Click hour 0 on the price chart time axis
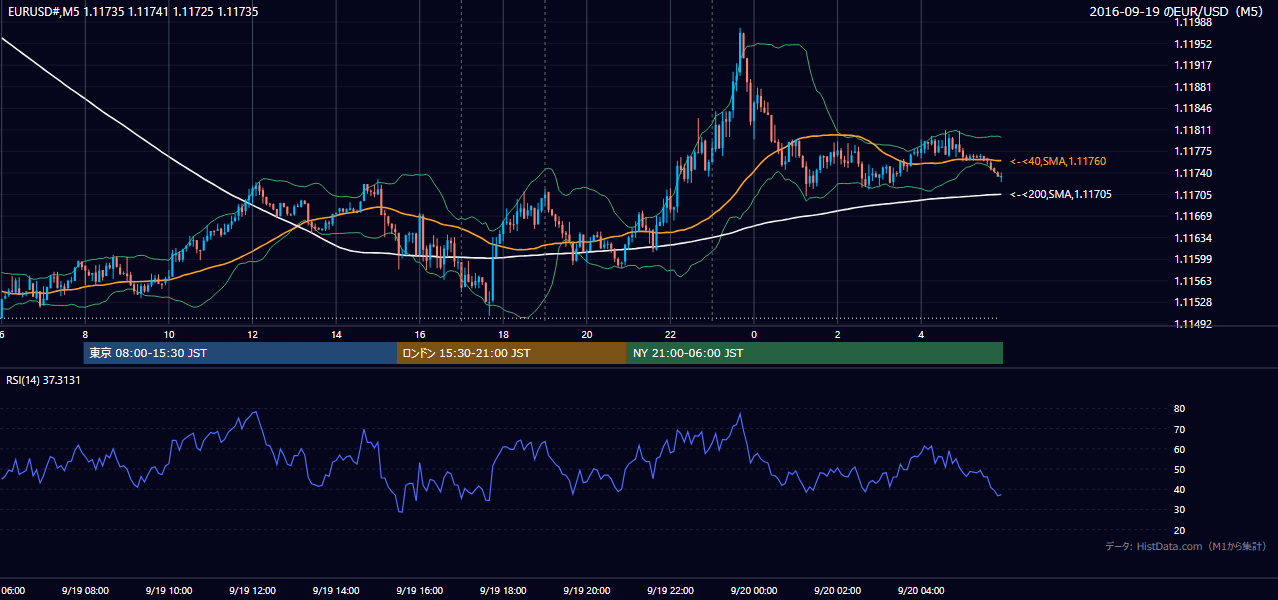The image size is (1278, 600). [754, 334]
